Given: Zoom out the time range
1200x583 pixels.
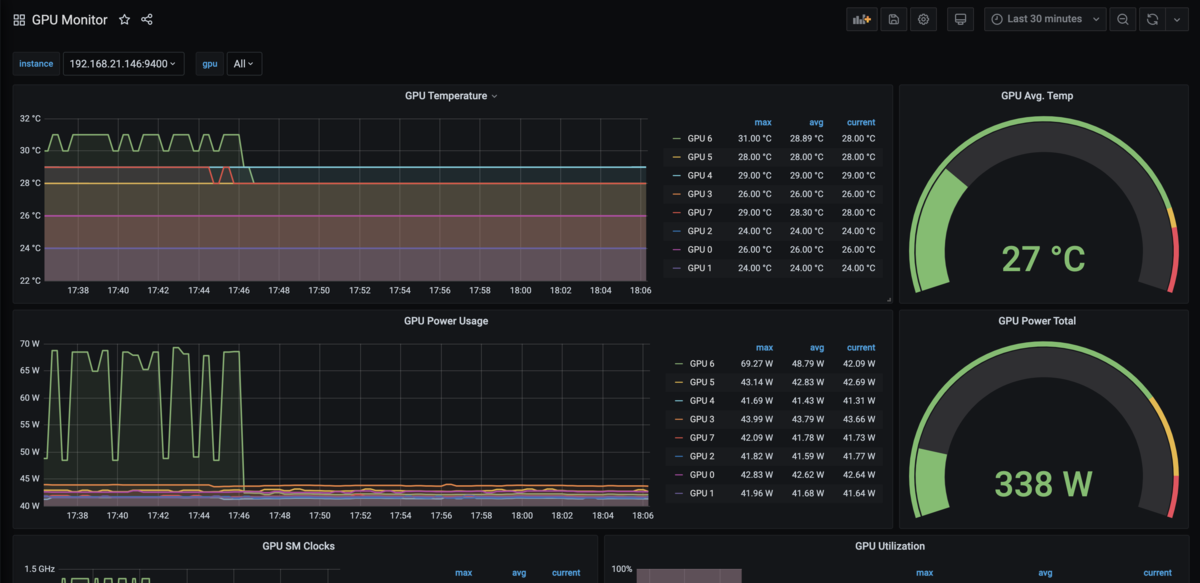Looking at the screenshot, I should [x=1123, y=19].
